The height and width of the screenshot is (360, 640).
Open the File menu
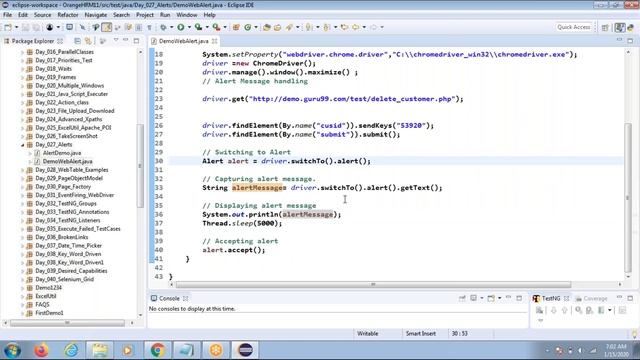7,15
